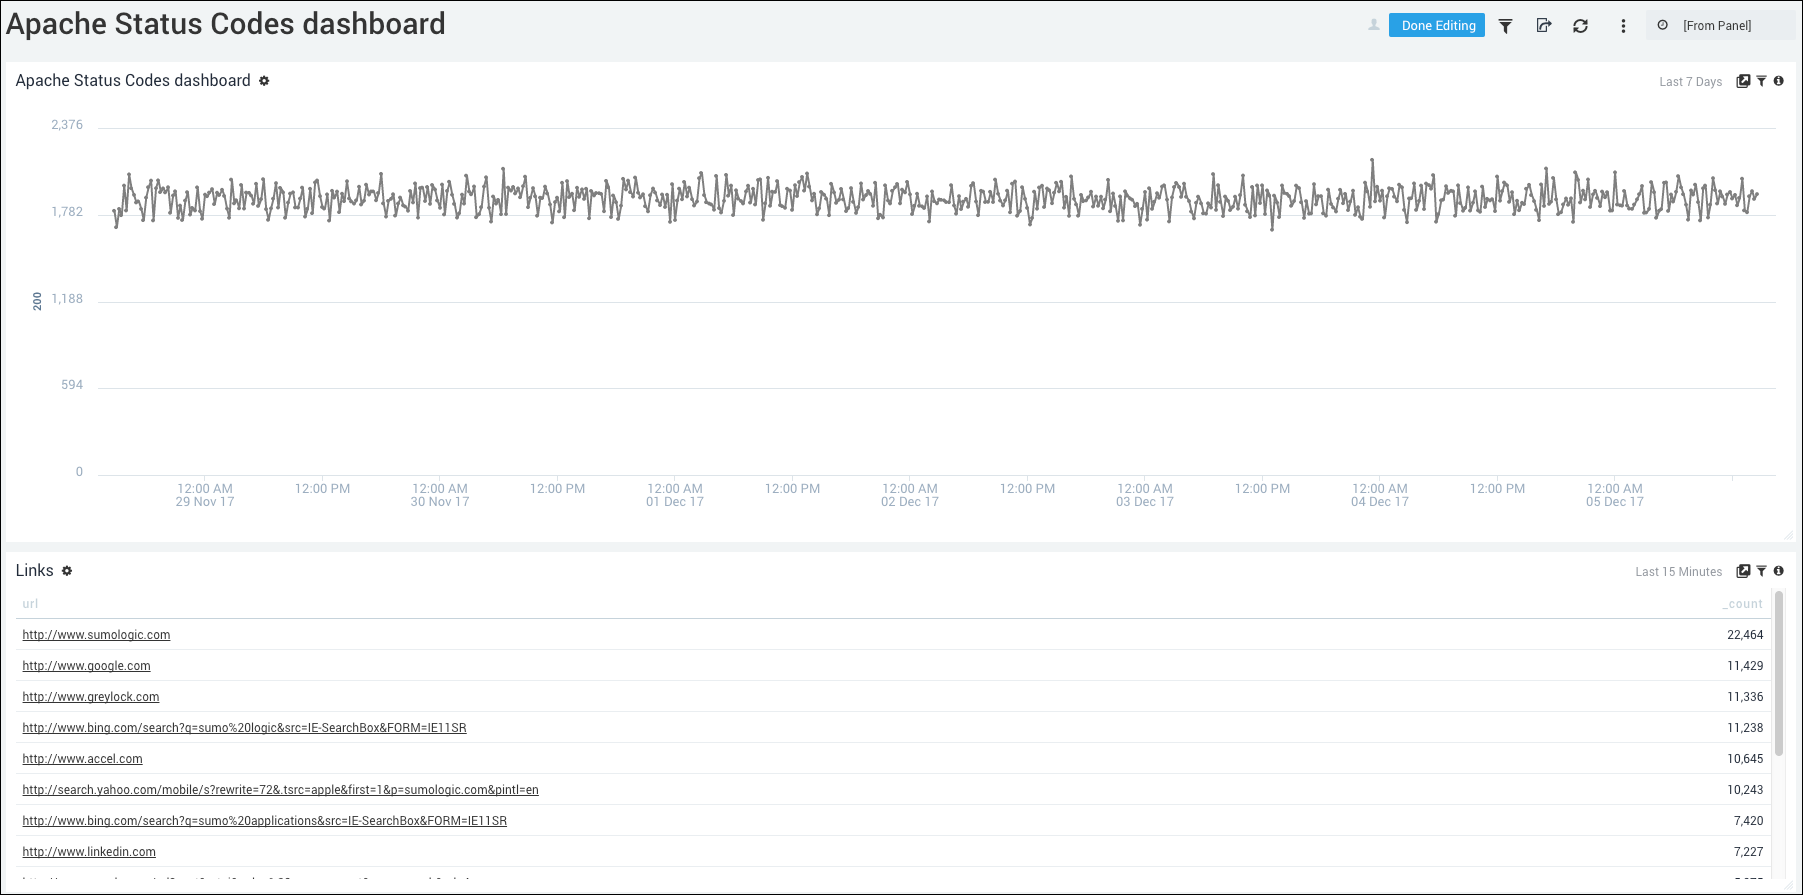
Task: Click the user profile icon beside Done Editing
Action: (1374, 25)
